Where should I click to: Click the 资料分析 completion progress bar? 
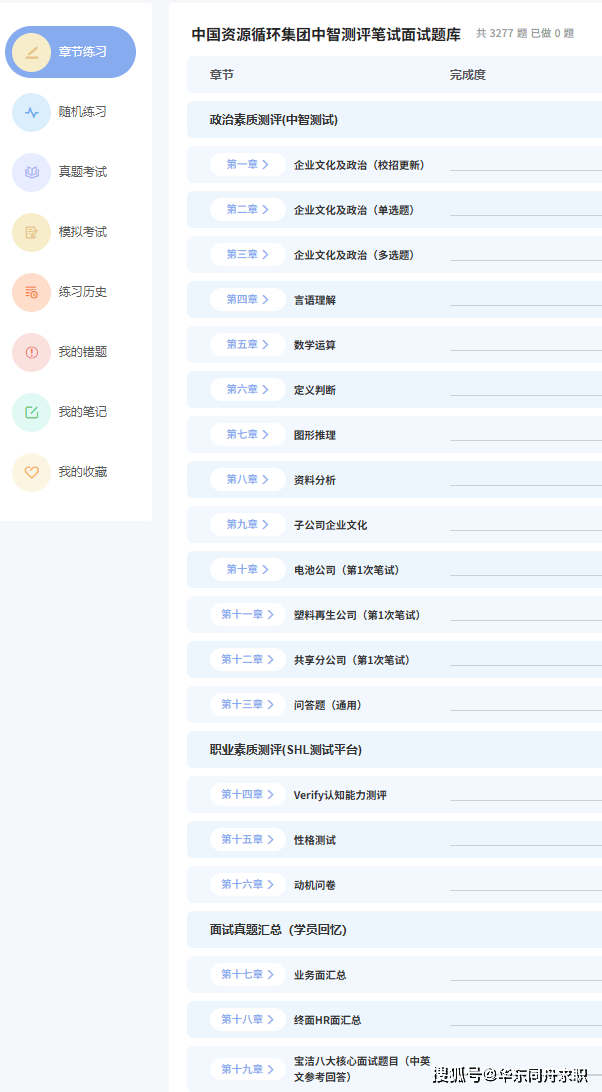click(x=525, y=485)
